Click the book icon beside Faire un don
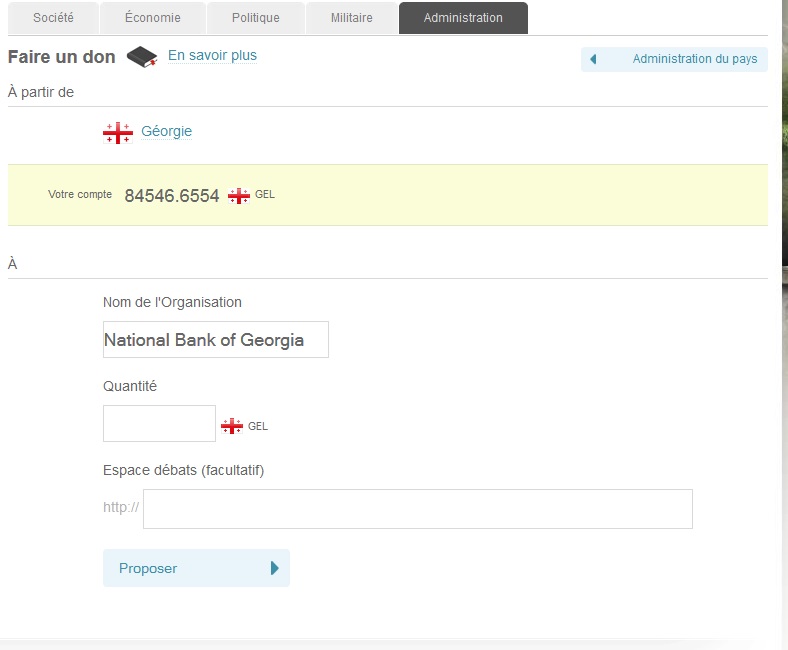 coord(142,57)
